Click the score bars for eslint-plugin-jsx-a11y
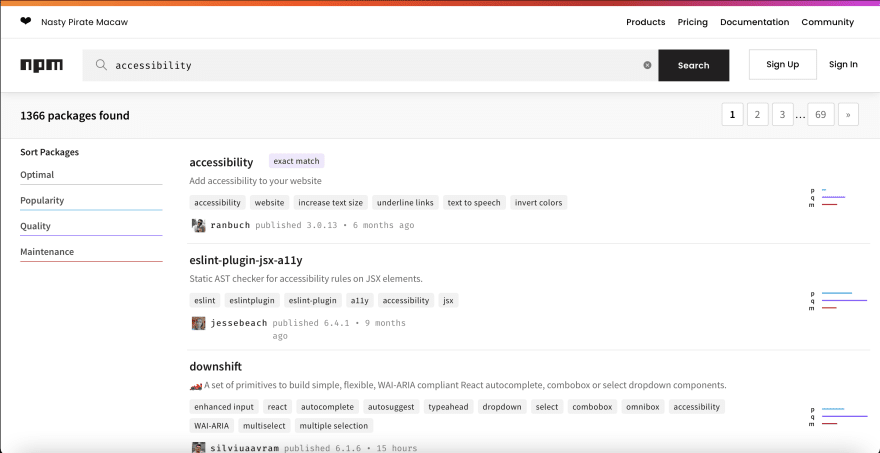Screen dimensions: 880x453 point(838,301)
